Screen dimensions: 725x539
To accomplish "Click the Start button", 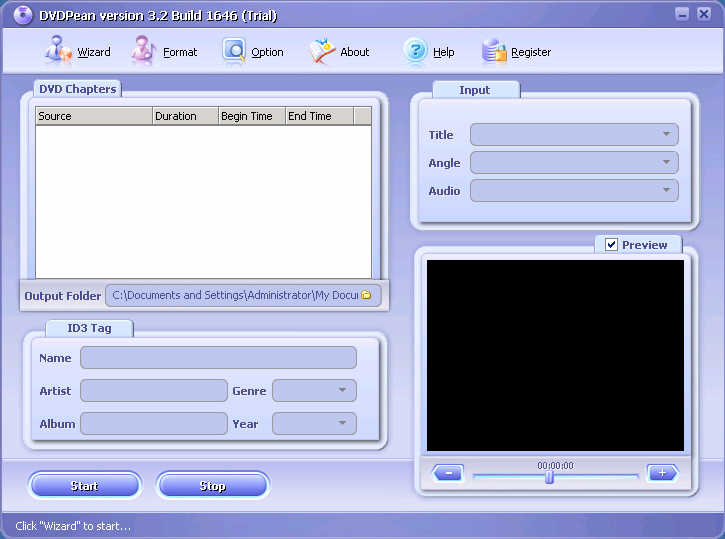I will coord(85,485).
